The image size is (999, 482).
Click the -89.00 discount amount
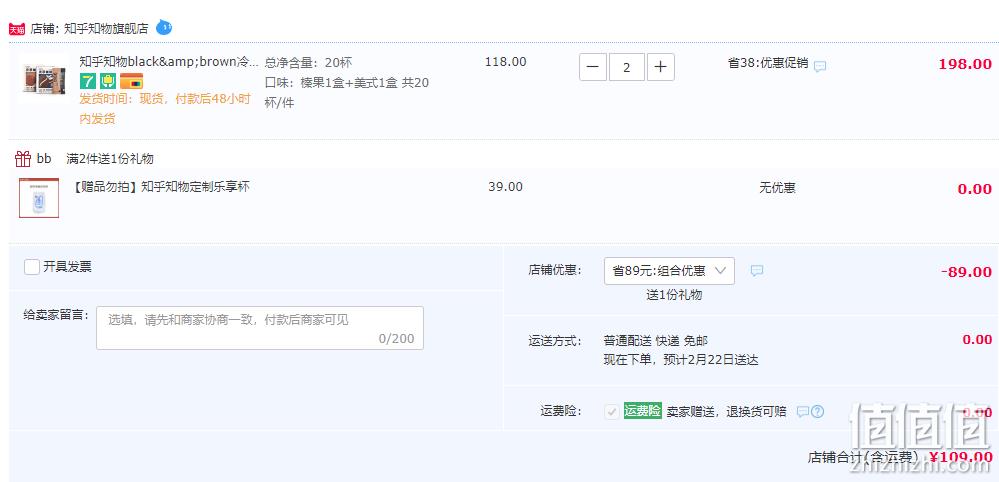pyautogui.click(x=967, y=272)
